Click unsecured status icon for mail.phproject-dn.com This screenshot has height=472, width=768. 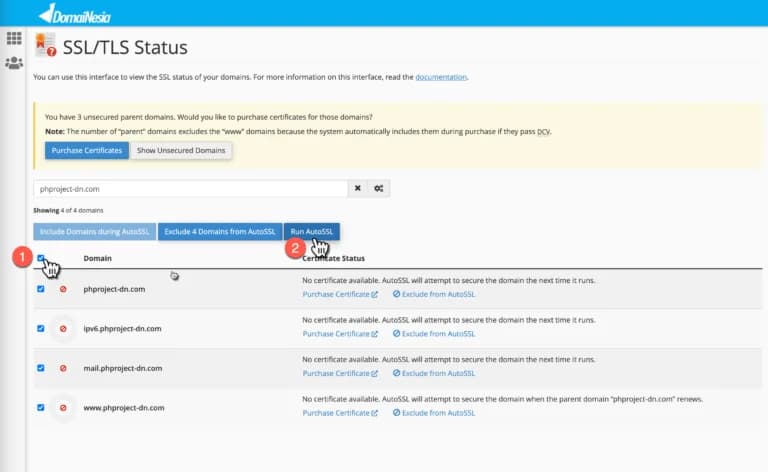click(x=63, y=367)
